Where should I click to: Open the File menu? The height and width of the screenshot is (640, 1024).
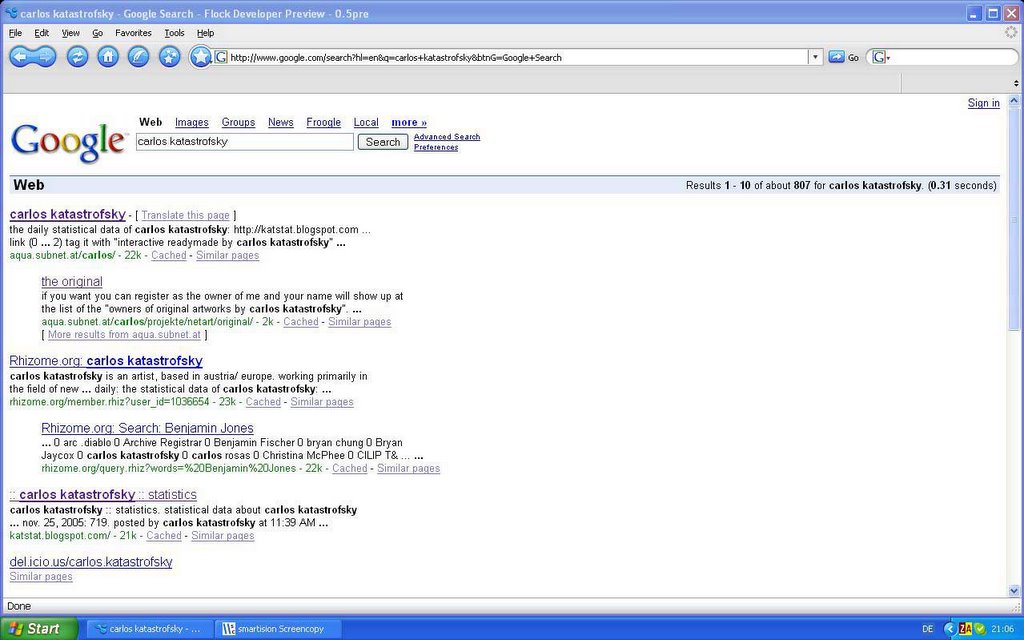pos(16,33)
